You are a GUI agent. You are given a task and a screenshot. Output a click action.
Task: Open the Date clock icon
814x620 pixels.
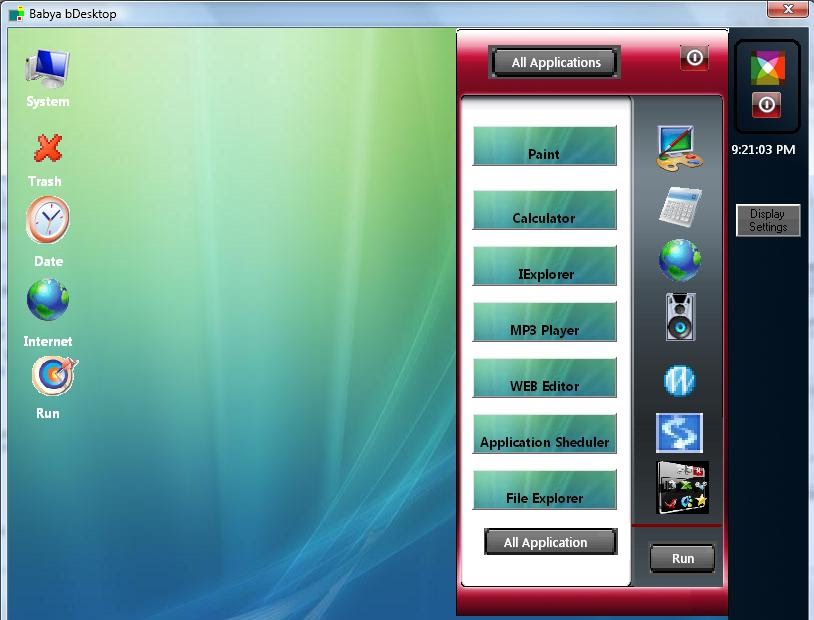[x=48, y=220]
